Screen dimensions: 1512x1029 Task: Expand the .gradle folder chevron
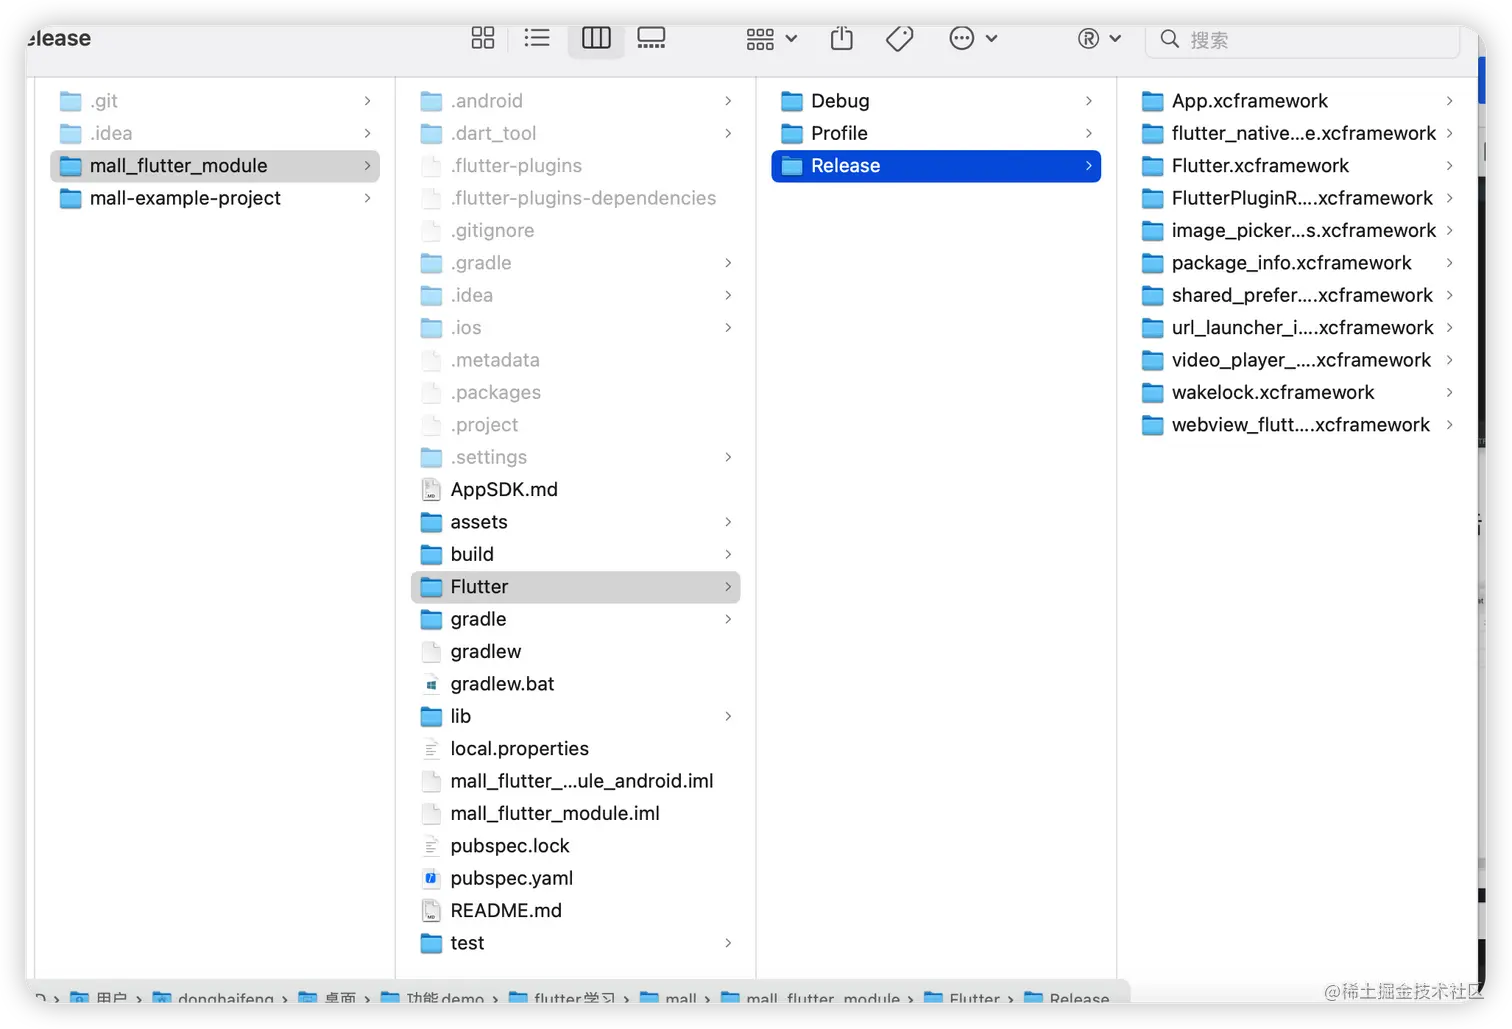click(x=728, y=263)
